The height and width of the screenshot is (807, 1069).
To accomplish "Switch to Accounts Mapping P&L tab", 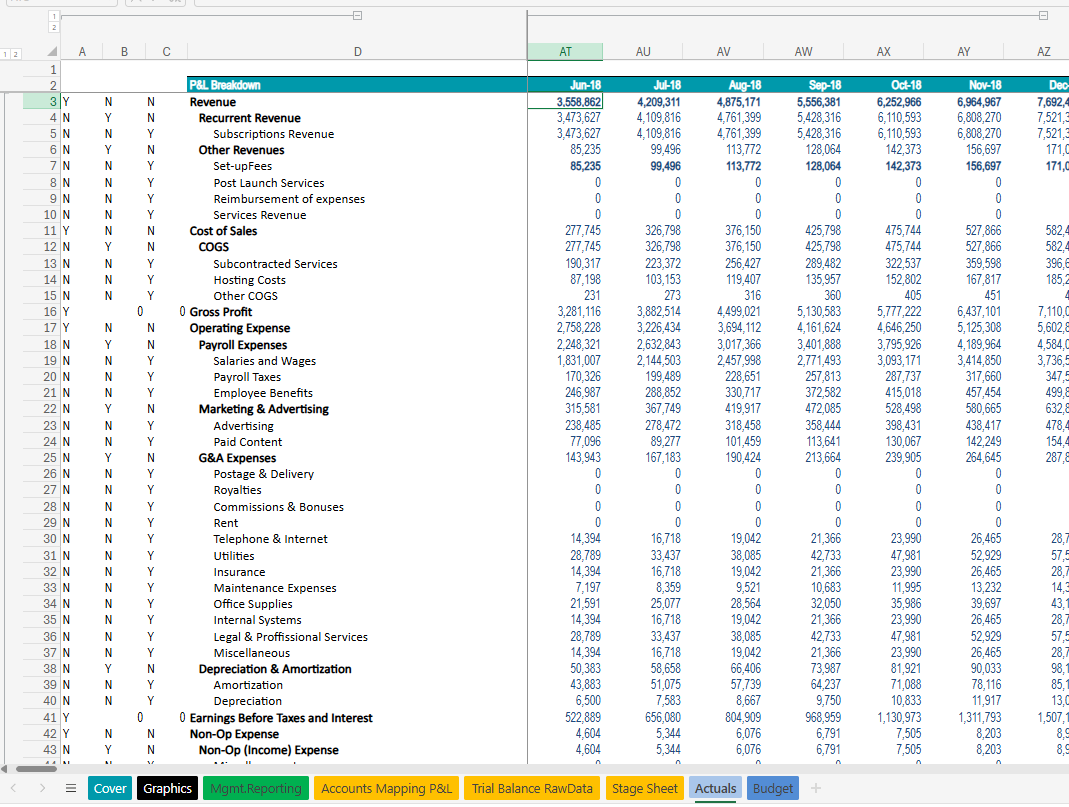I will pos(387,789).
